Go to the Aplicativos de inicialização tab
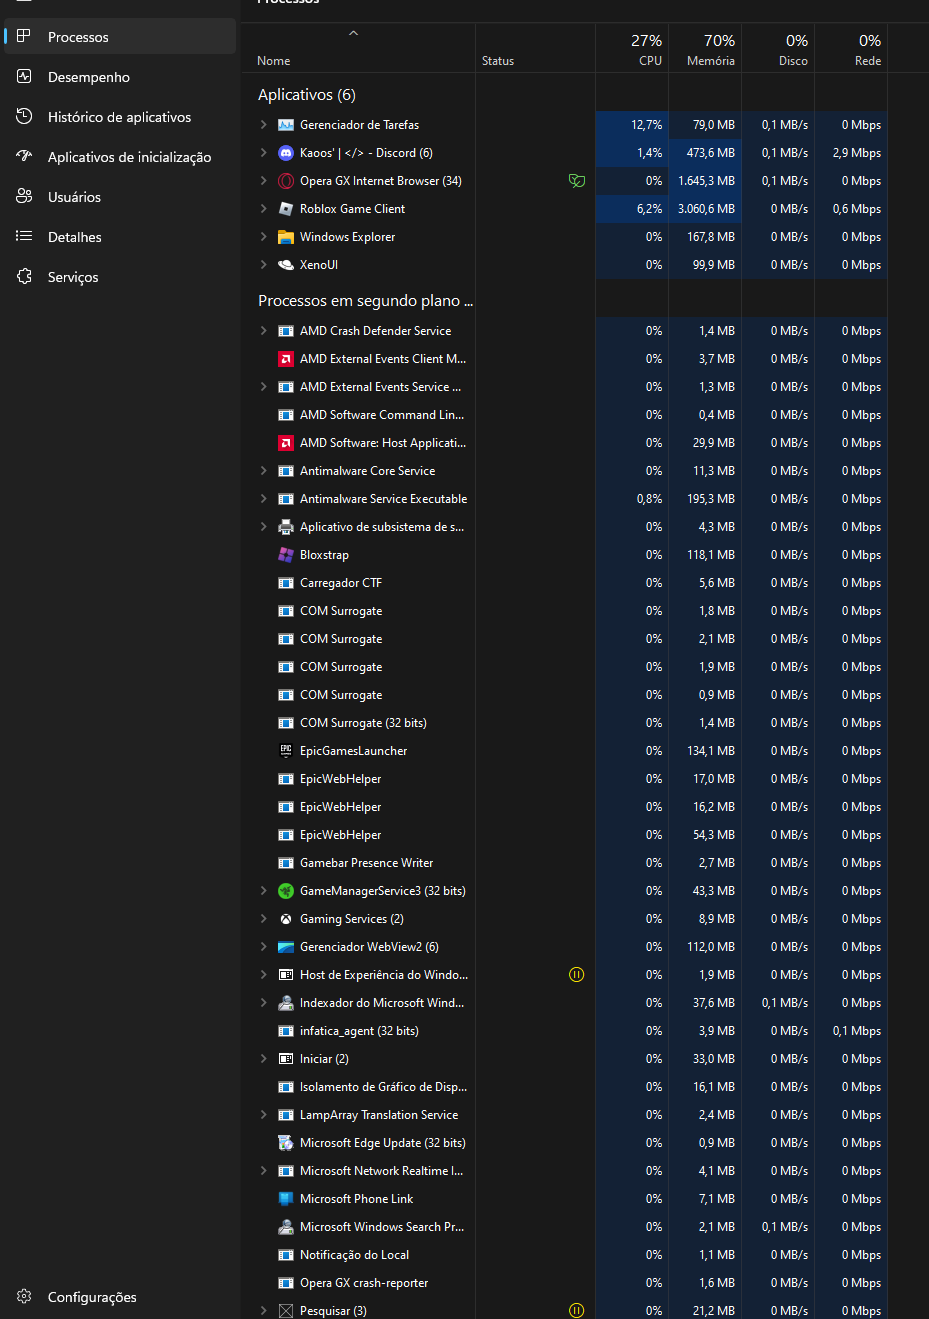The width and height of the screenshot is (929, 1319). 120,157
